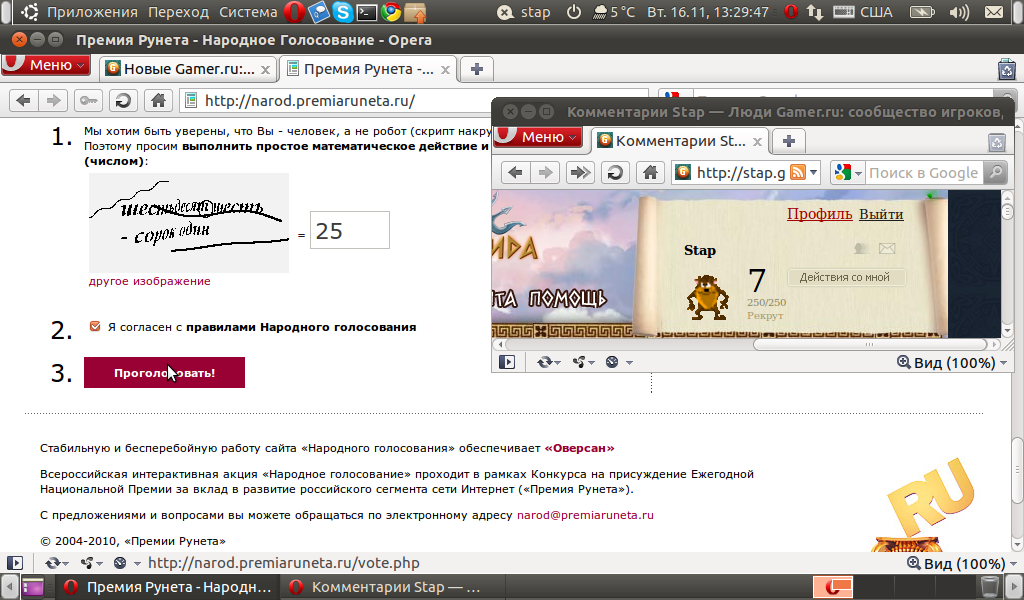Screen dimensions: 1024x600
Task: Launch the terminal from top panel
Action: [x=367, y=12]
